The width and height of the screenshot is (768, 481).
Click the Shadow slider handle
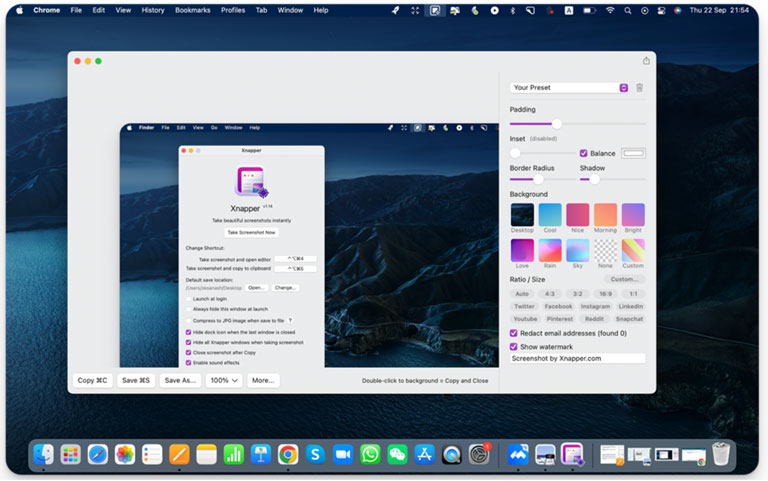[x=594, y=179]
